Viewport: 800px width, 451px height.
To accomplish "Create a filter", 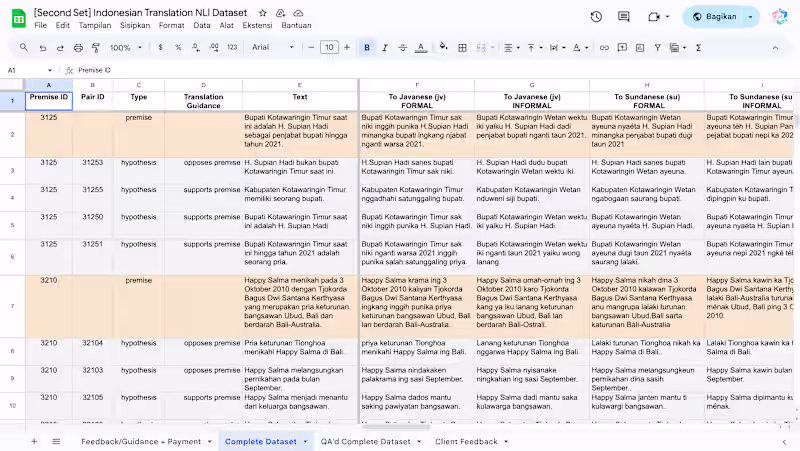I will pos(658,47).
